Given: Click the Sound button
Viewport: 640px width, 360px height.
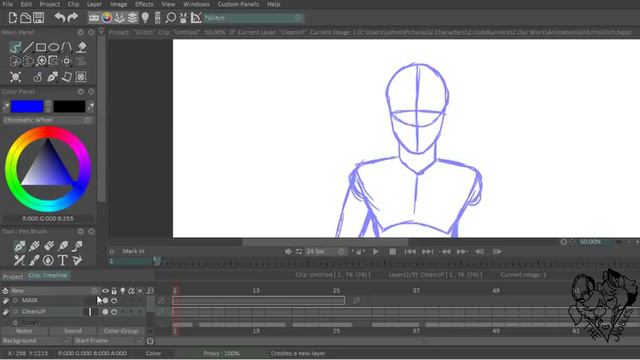Looking at the screenshot, I should coord(73,331).
